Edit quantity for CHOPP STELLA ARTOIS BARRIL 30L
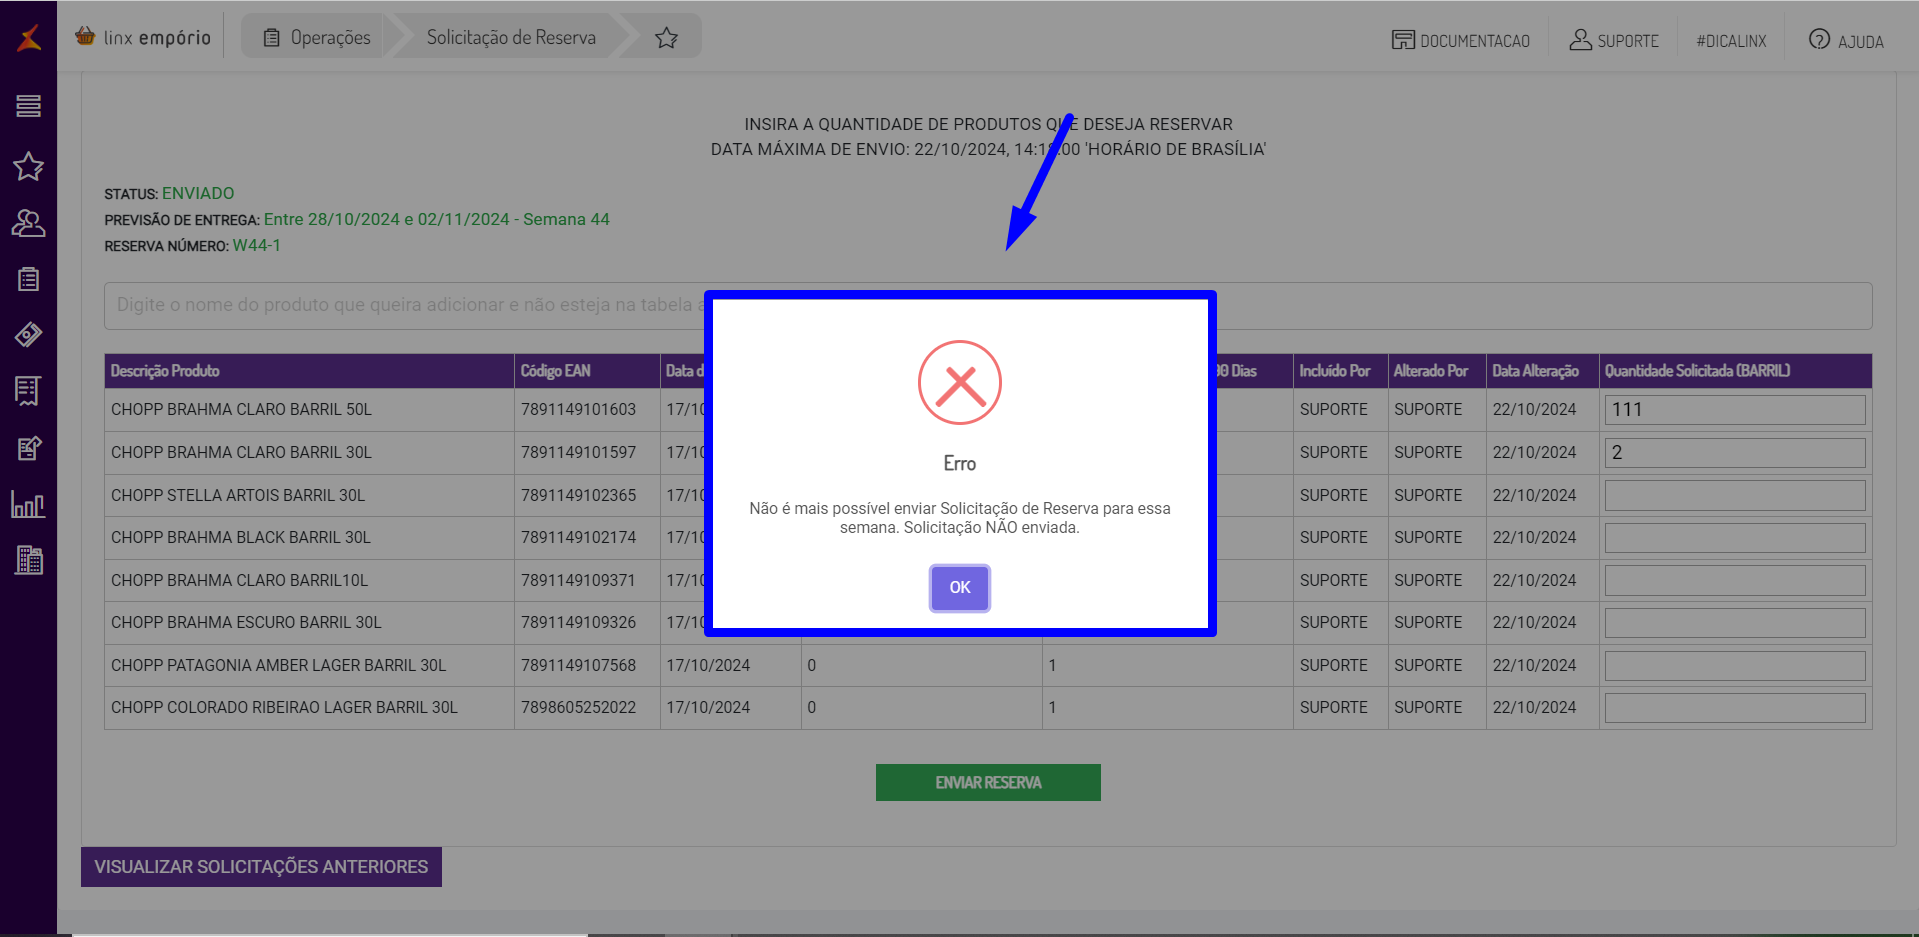 (x=1735, y=495)
